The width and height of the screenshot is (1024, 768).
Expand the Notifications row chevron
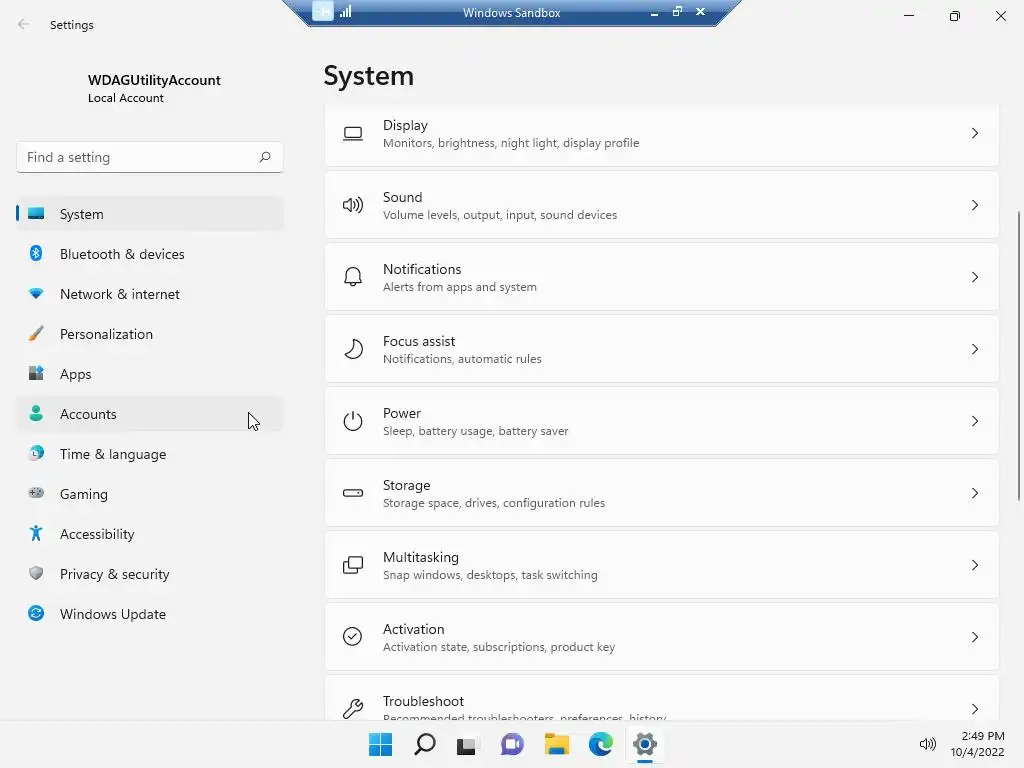click(x=974, y=277)
